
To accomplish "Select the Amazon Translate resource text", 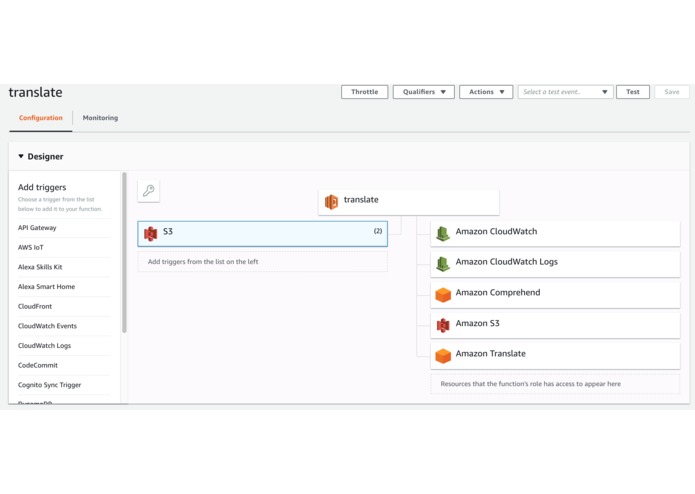I will (x=491, y=354).
